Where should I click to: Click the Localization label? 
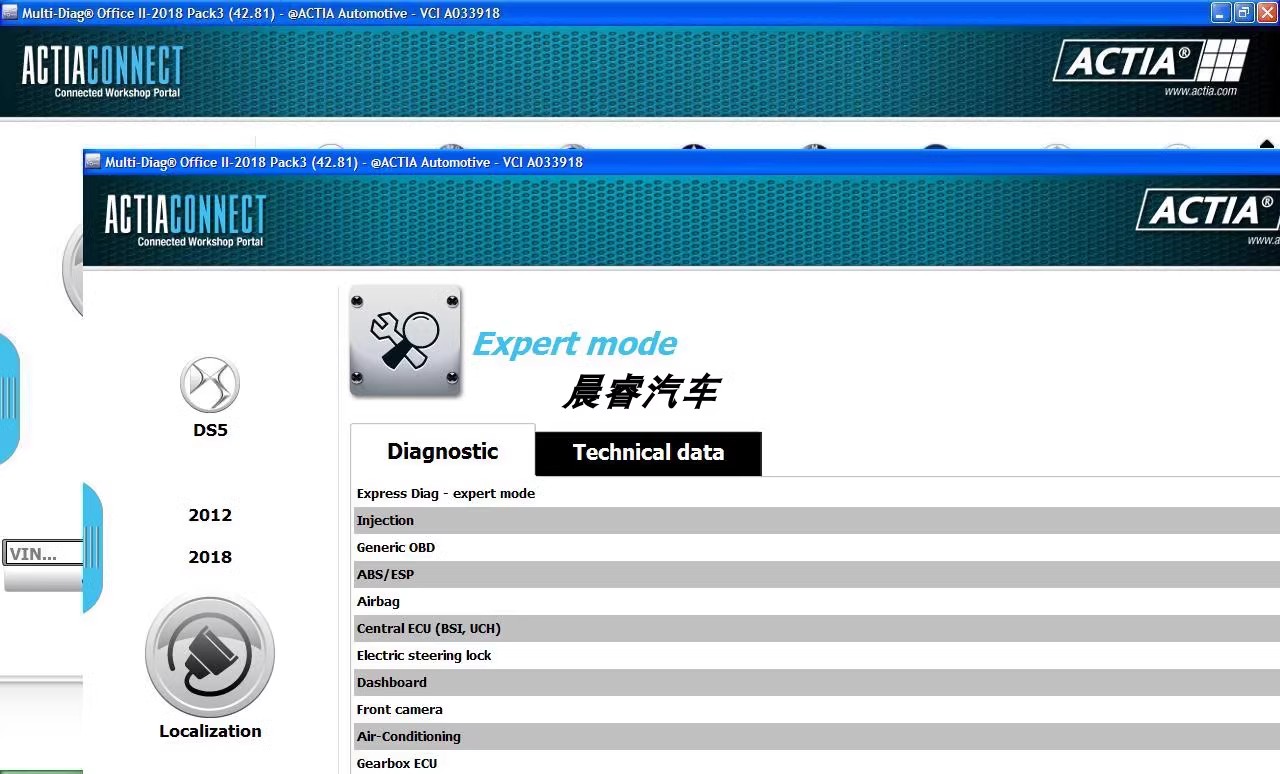[x=210, y=731]
